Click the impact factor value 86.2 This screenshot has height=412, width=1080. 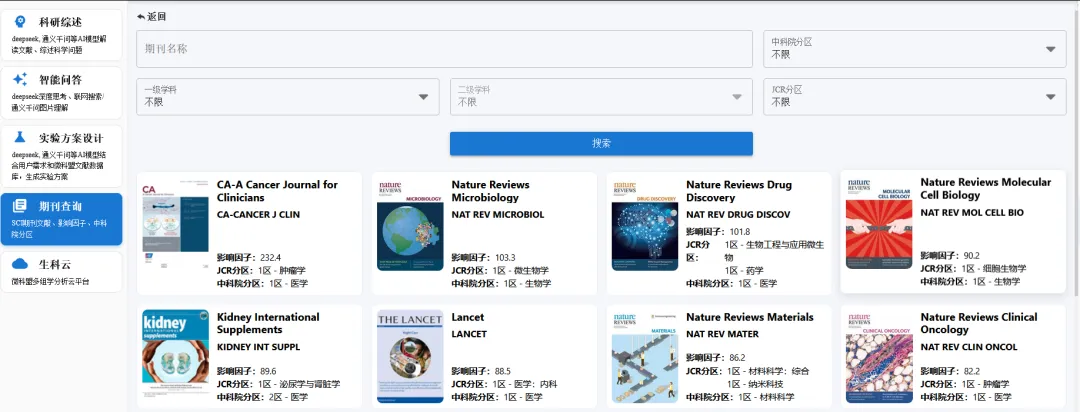(738, 358)
